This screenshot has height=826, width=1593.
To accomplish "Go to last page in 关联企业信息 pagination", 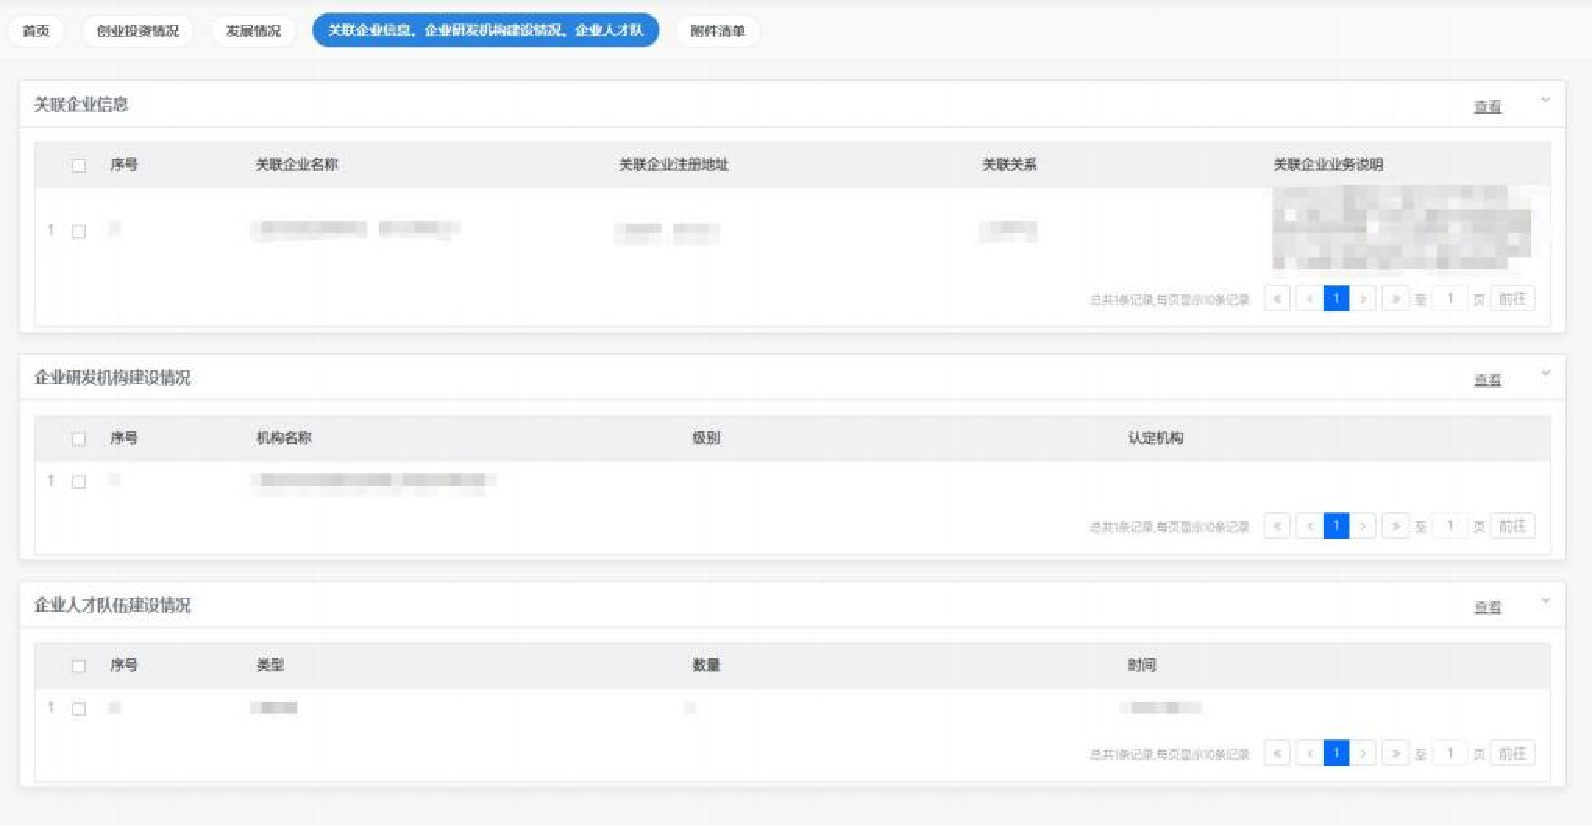I will pos(1395,299).
